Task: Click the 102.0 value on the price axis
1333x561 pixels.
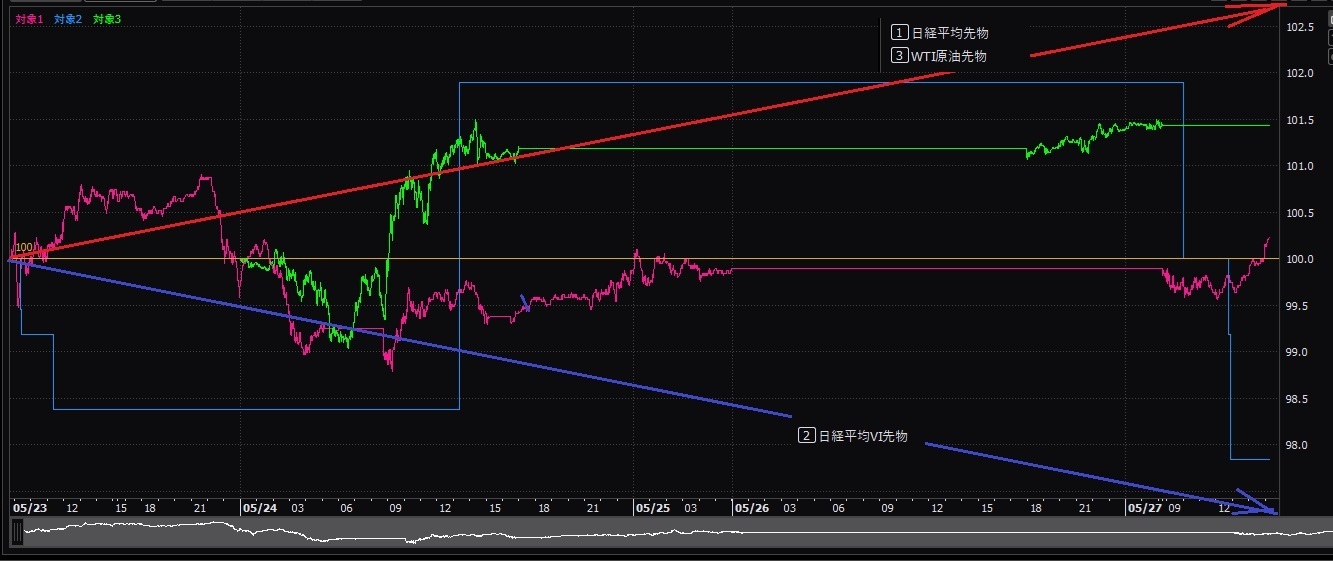Action: pos(1300,74)
